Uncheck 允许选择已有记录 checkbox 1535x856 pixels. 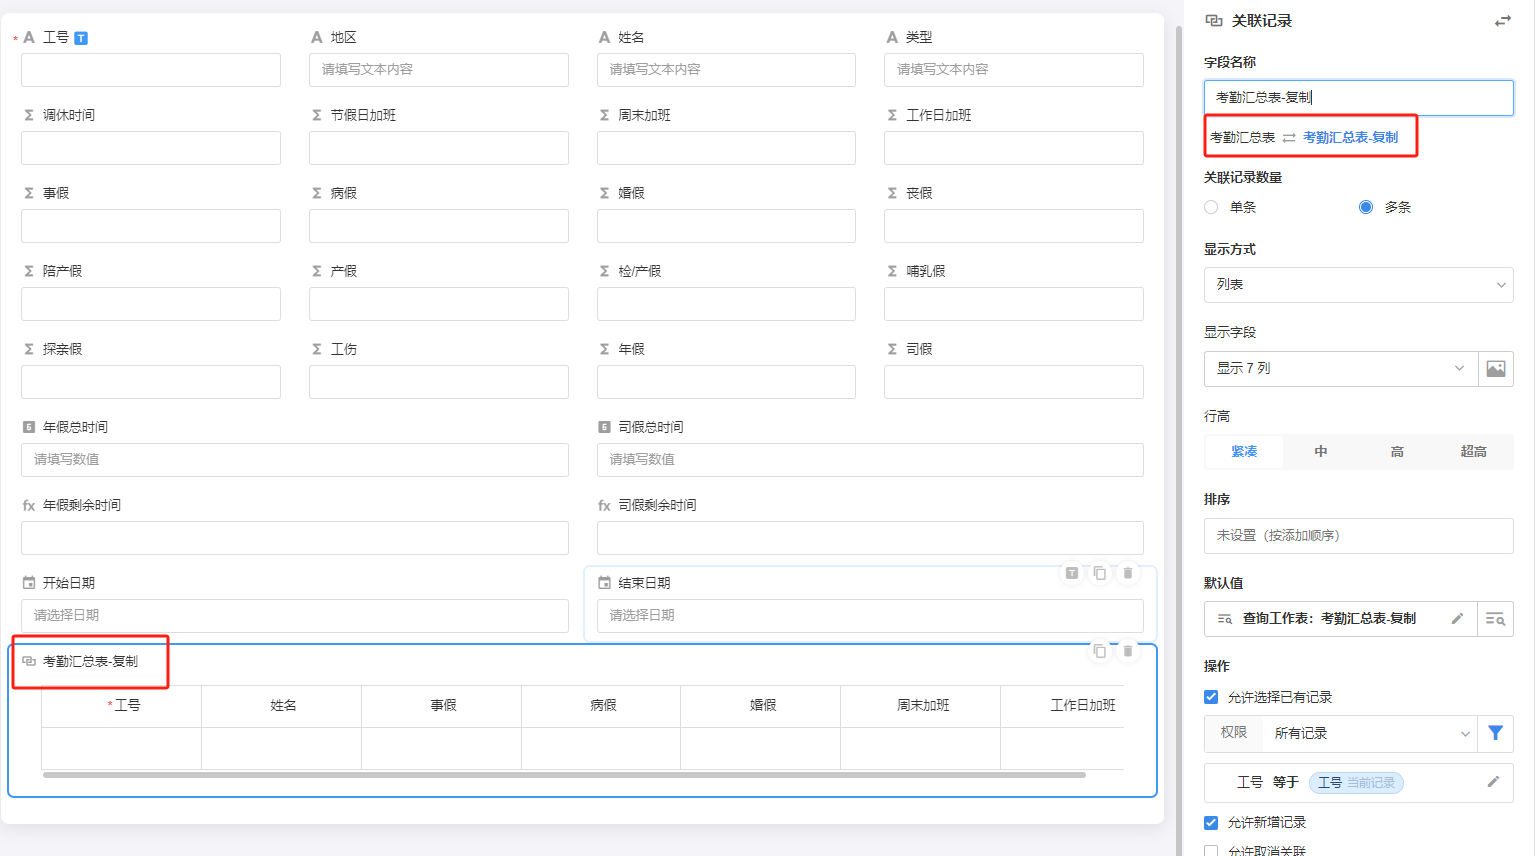tap(1211, 697)
